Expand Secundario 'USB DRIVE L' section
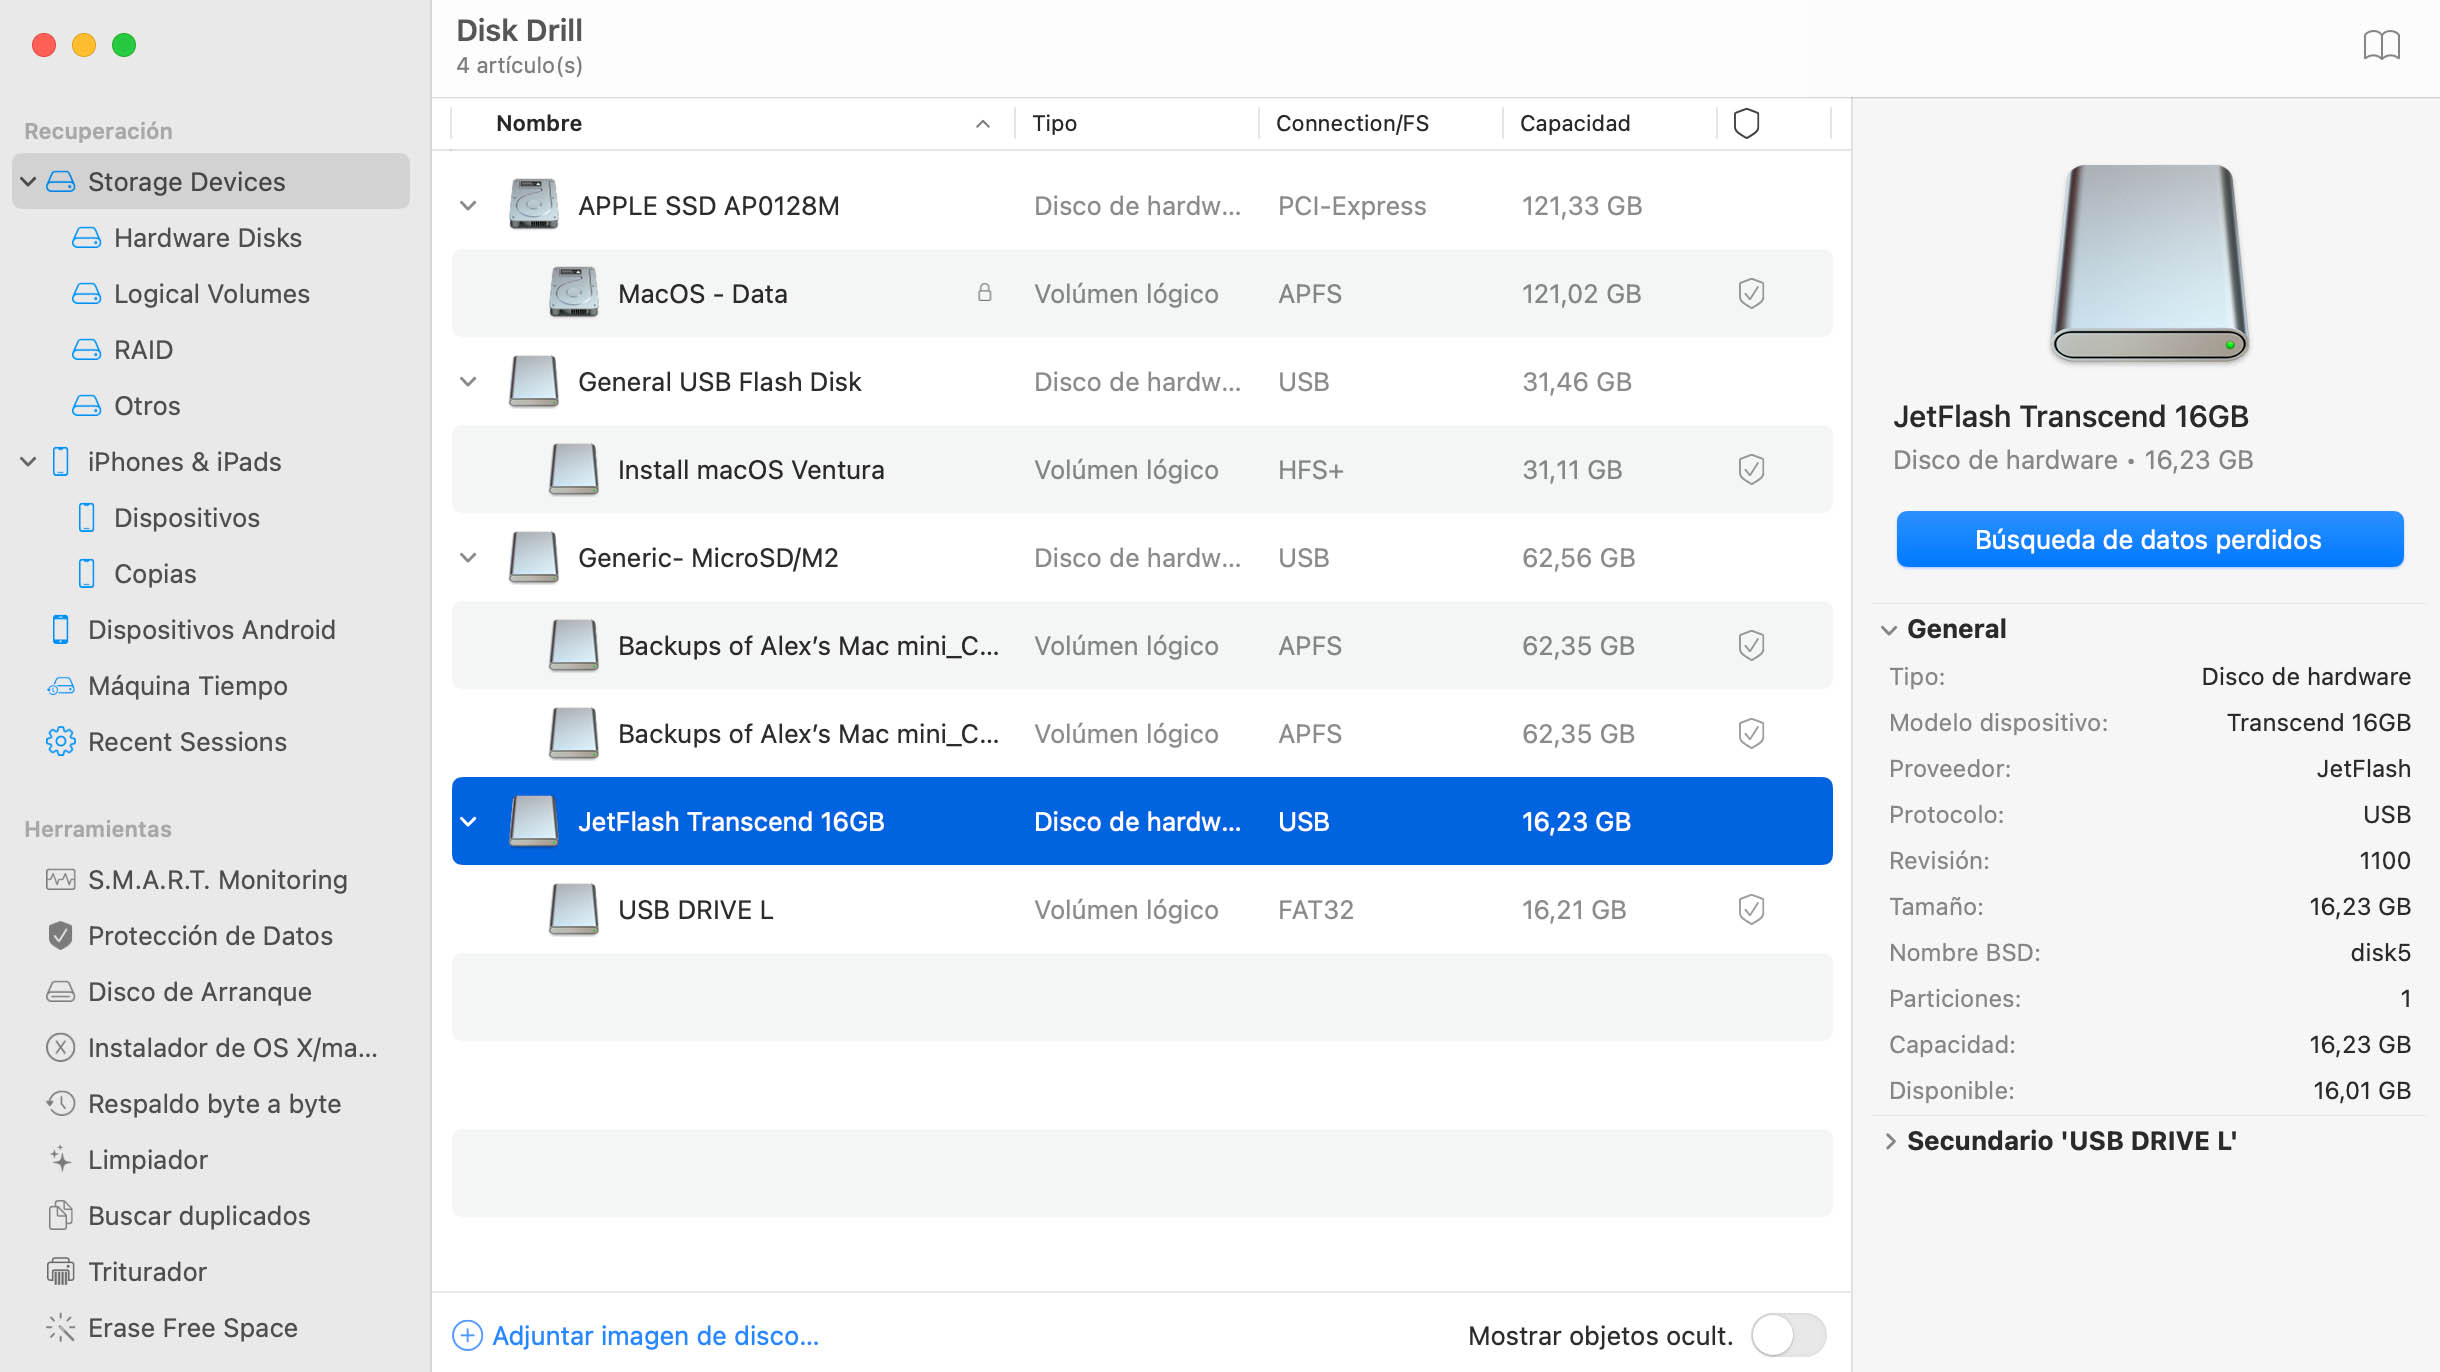Screen dimensions: 2440x1372 (x=1889, y=1141)
